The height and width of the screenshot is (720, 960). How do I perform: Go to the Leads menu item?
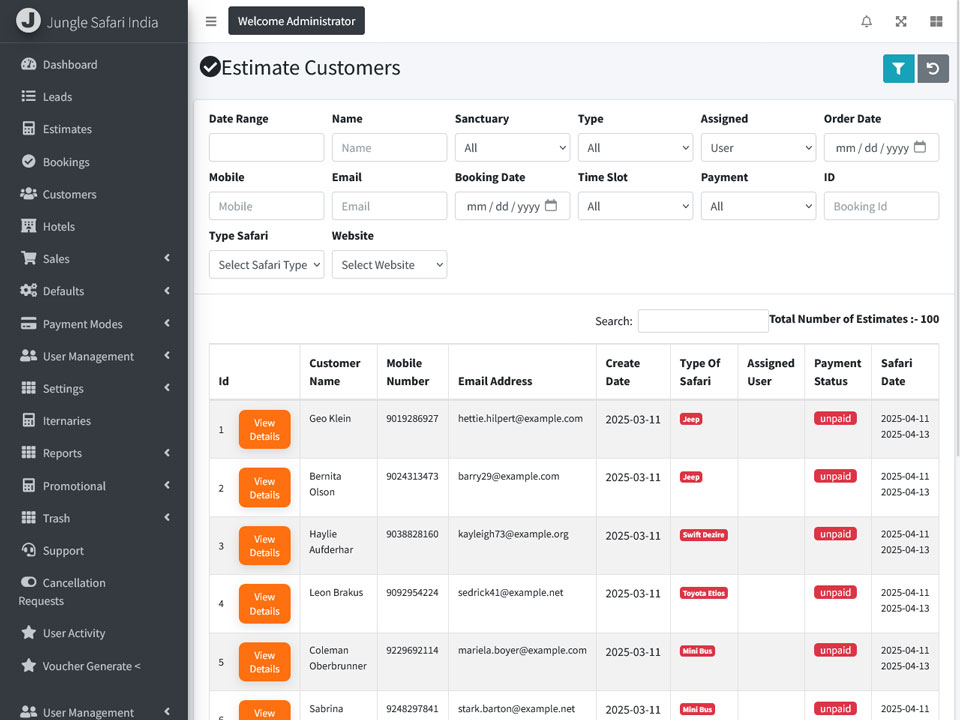tap(94, 97)
